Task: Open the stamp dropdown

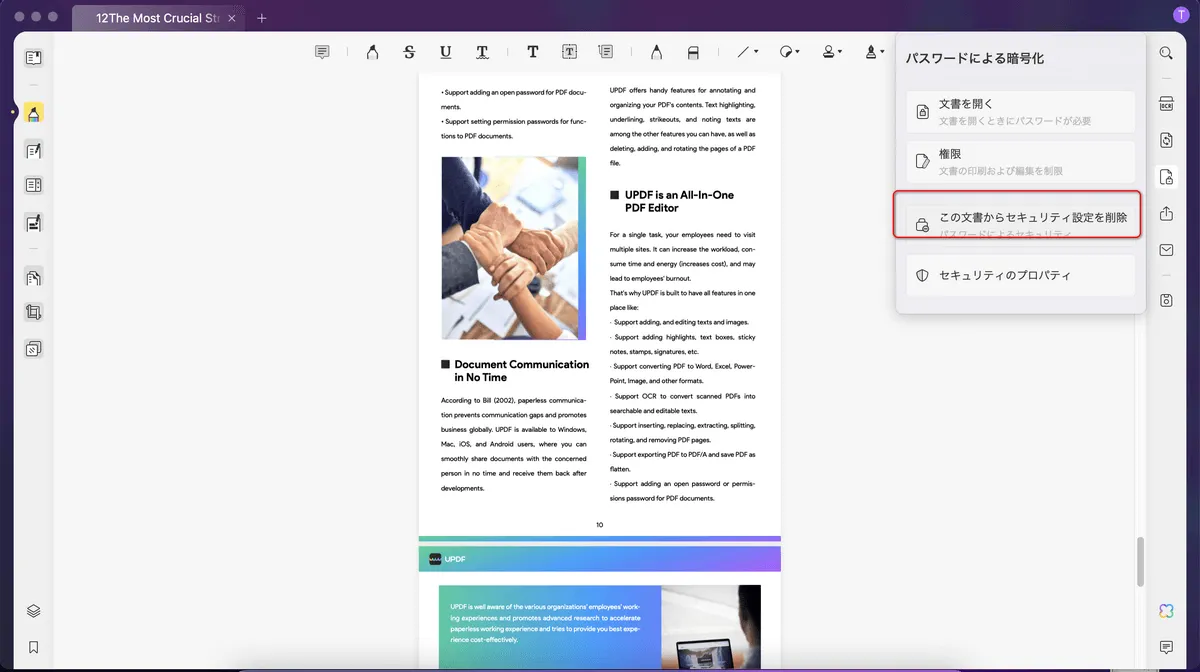Action: (x=832, y=52)
